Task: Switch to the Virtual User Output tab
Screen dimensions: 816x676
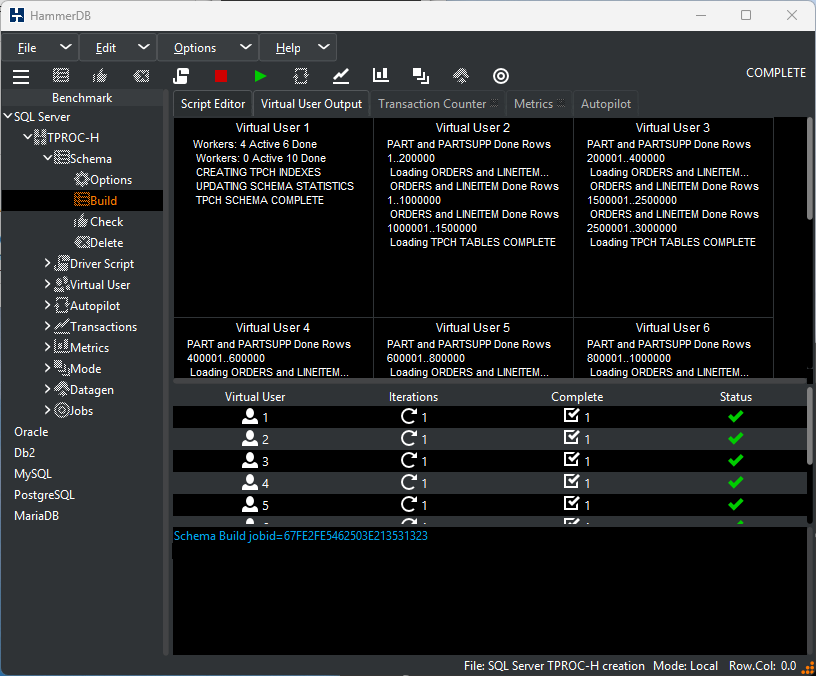Action: (x=311, y=104)
